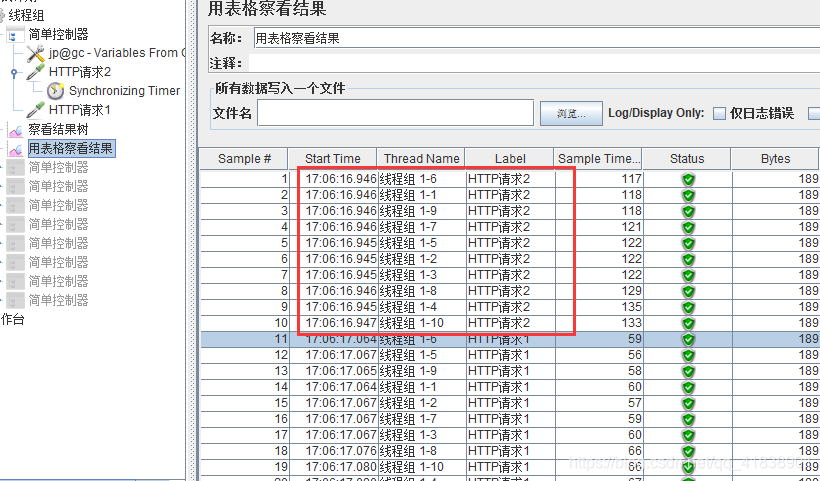
Task: Sort by the Thread Name column header
Action: click(x=421, y=158)
